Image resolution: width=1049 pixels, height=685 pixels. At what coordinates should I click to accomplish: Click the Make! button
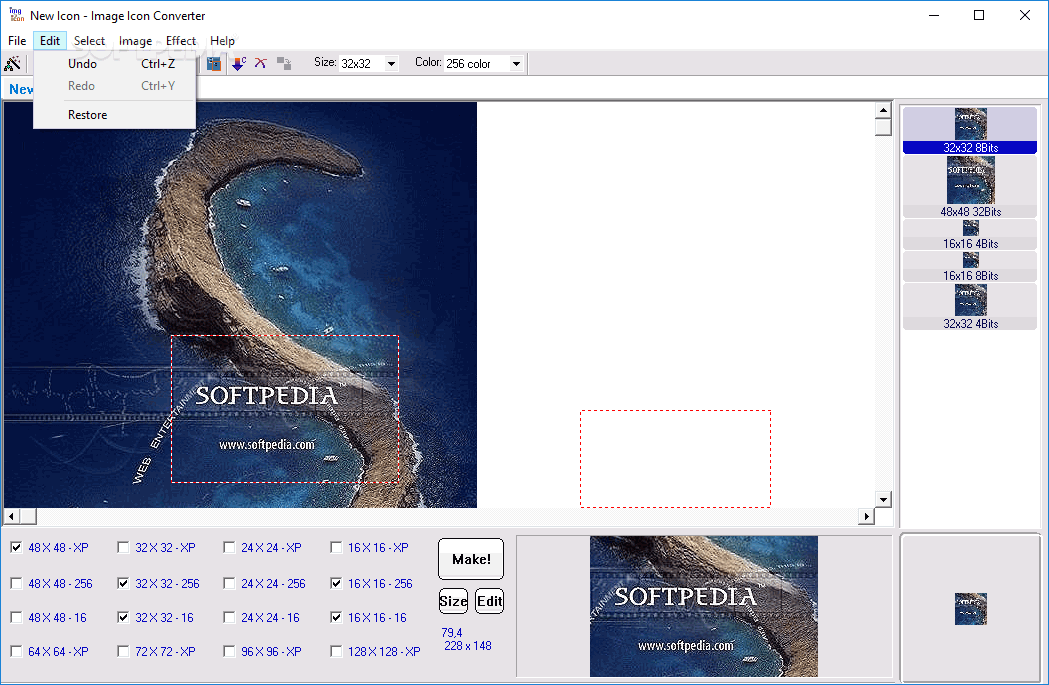471,559
